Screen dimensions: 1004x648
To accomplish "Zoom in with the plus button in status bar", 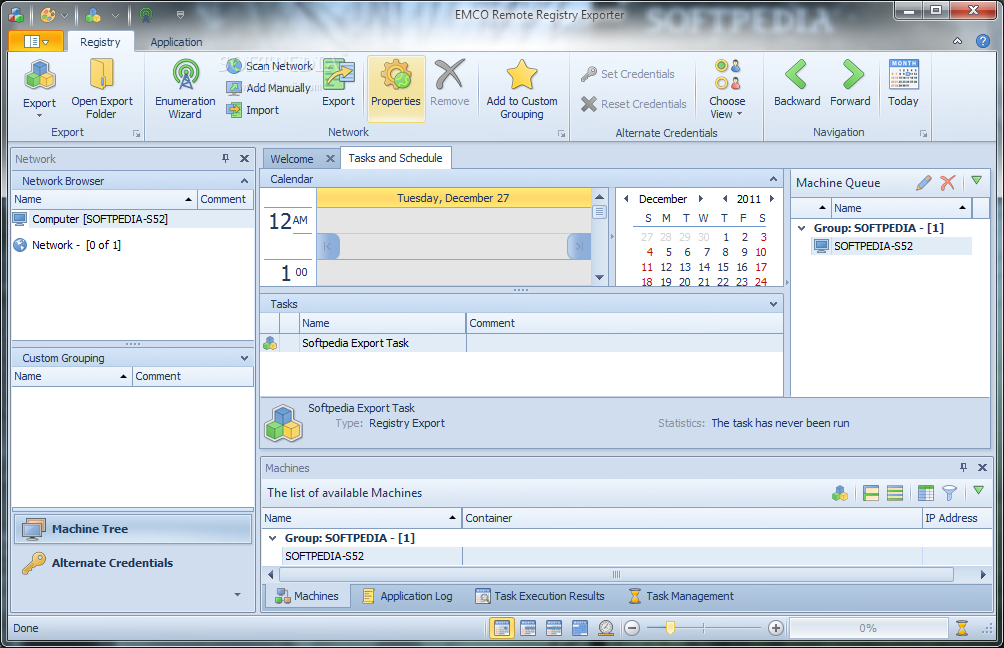I will pyautogui.click(x=775, y=628).
